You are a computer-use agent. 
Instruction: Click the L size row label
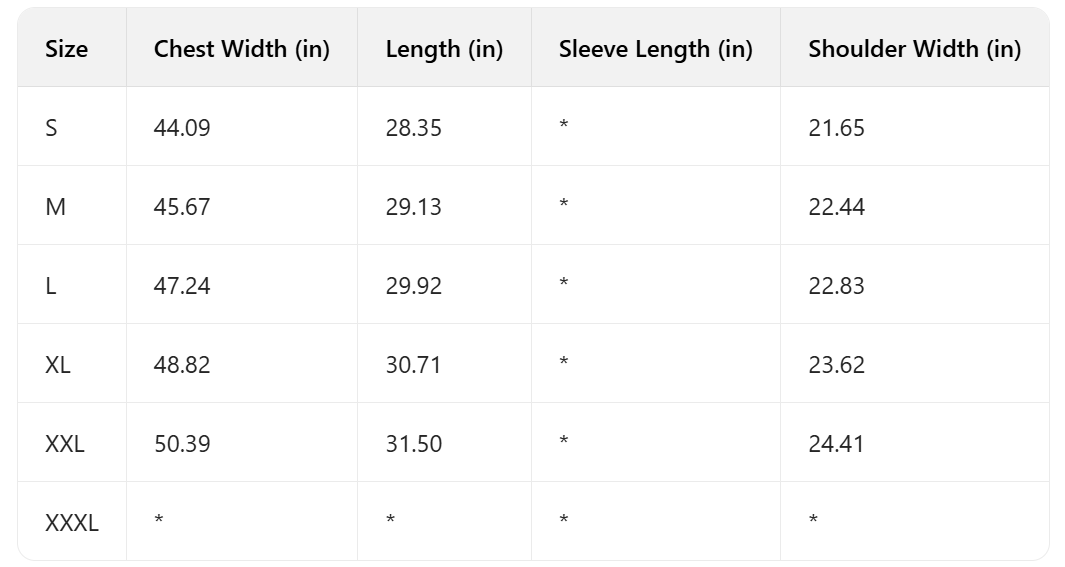point(51,286)
